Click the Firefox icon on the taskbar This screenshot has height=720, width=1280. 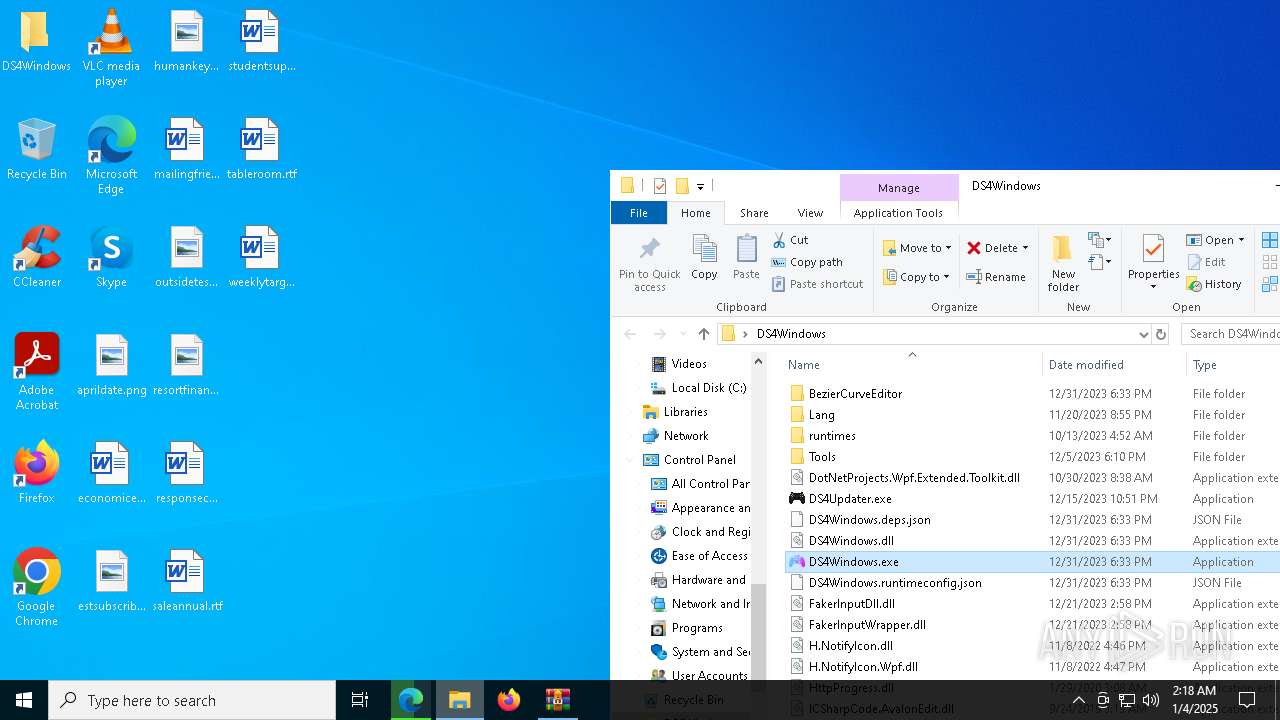coord(509,700)
